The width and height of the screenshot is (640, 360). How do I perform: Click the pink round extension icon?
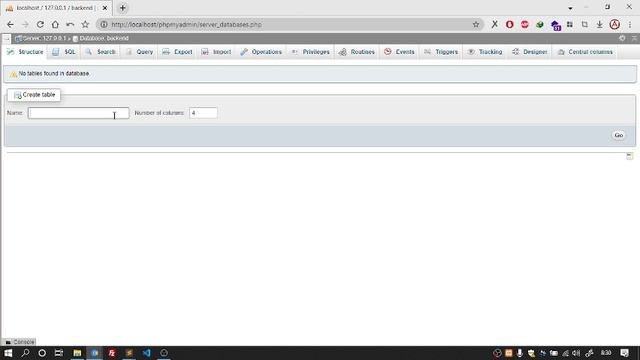point(524,24)
